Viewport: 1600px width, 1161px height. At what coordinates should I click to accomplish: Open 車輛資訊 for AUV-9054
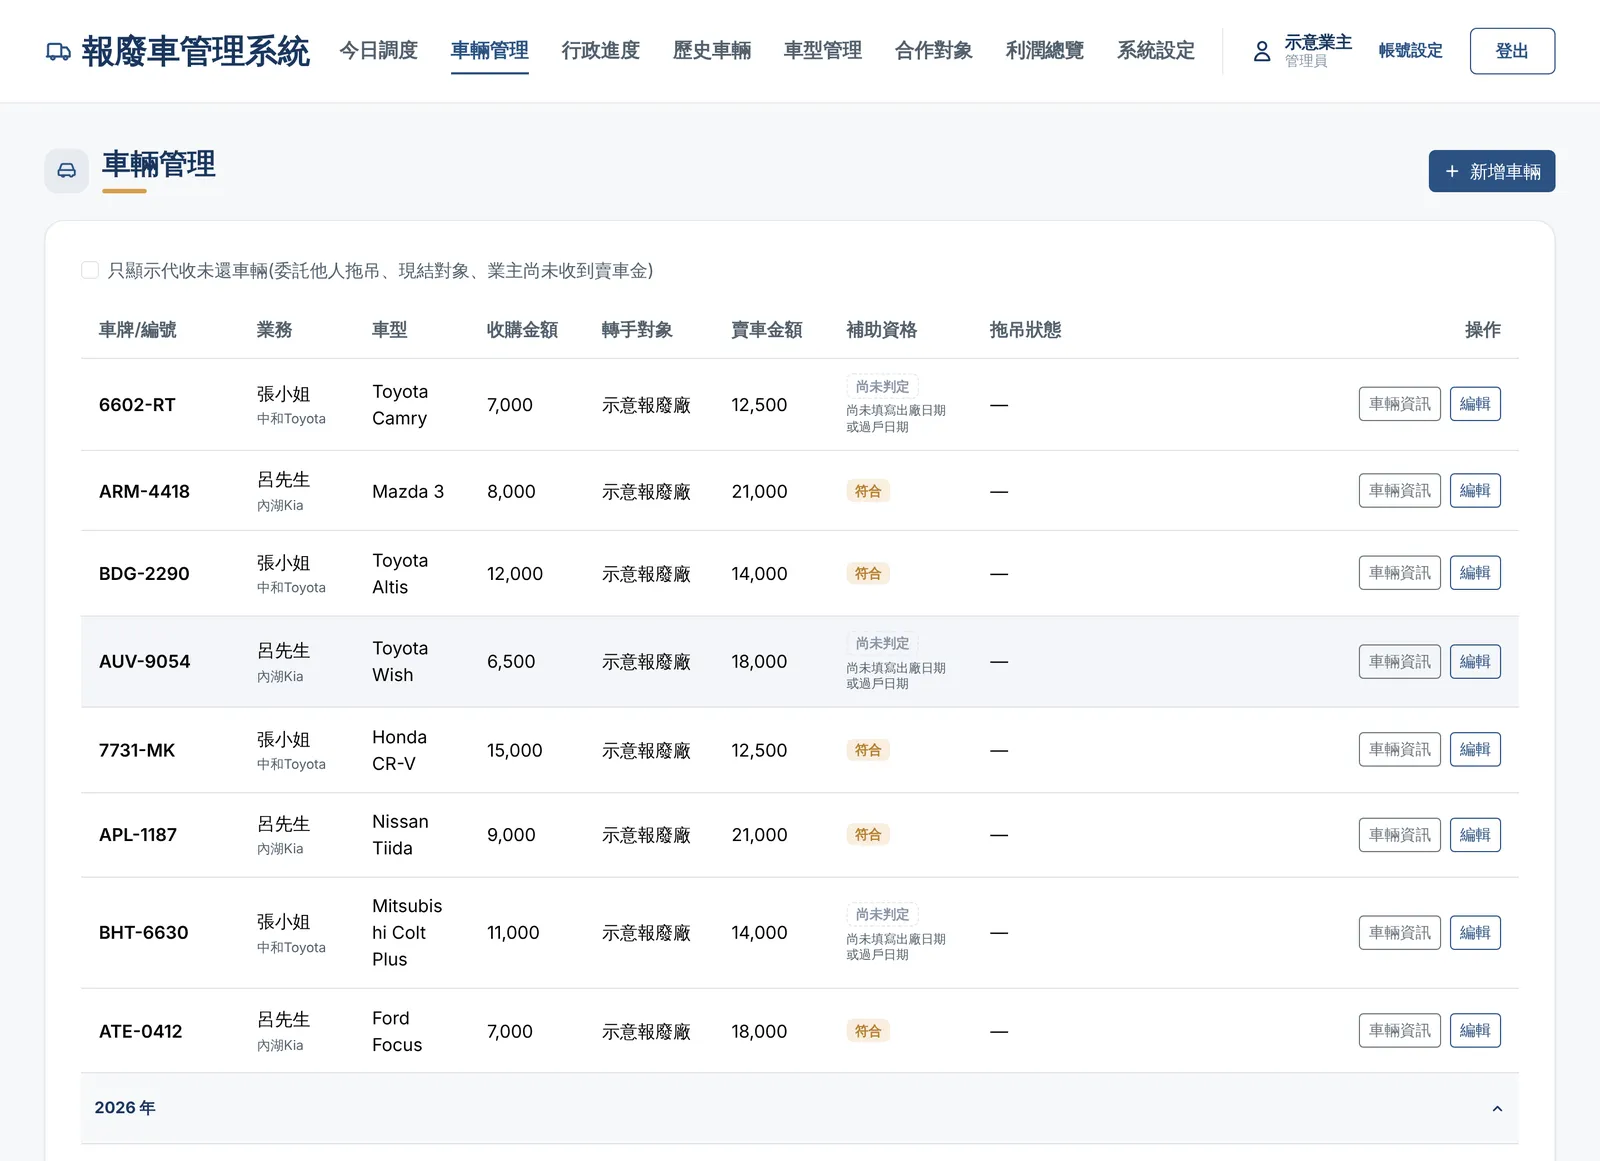[x=1399, y=662]
